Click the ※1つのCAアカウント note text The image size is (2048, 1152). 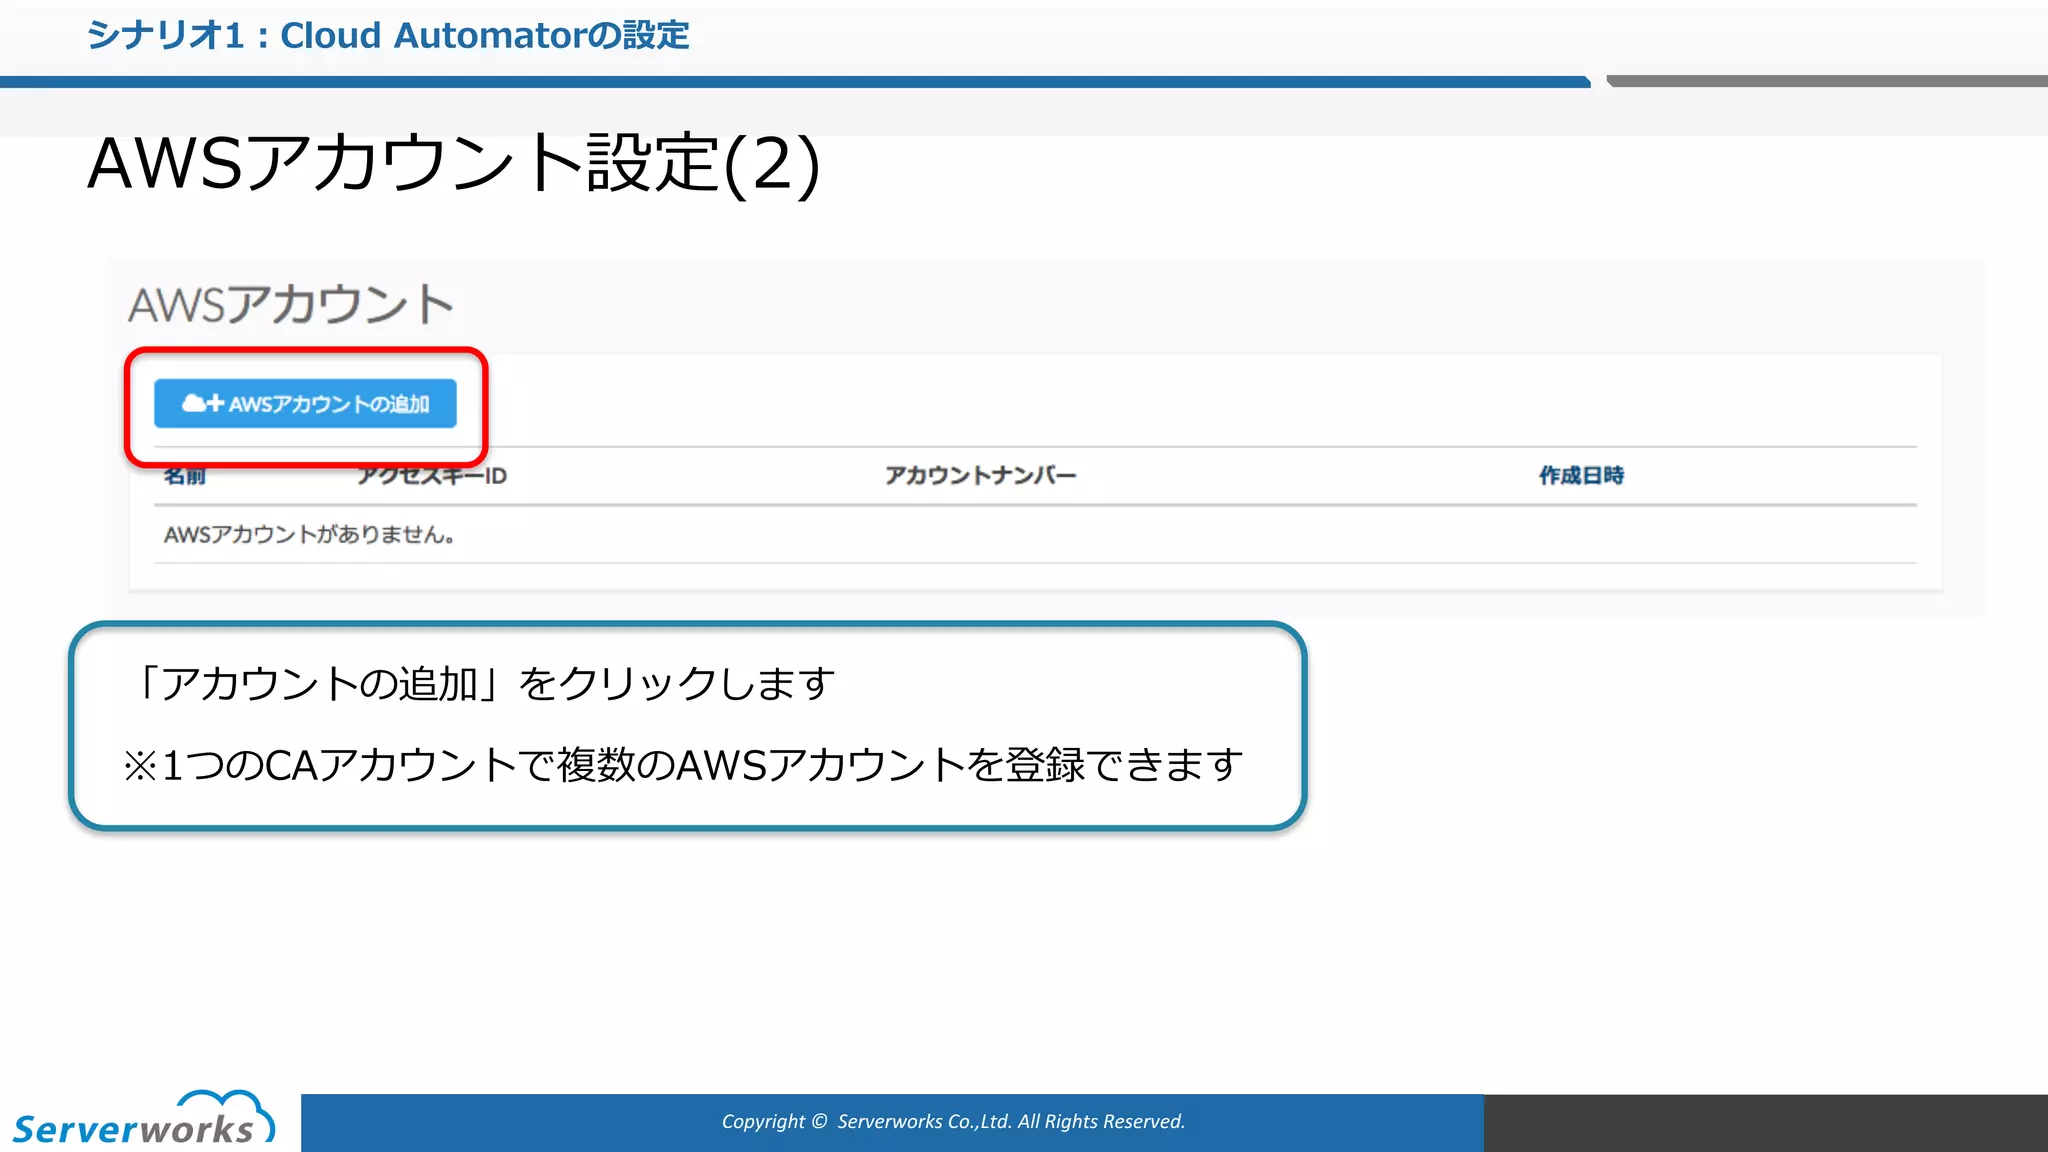(x=683, y=766)
